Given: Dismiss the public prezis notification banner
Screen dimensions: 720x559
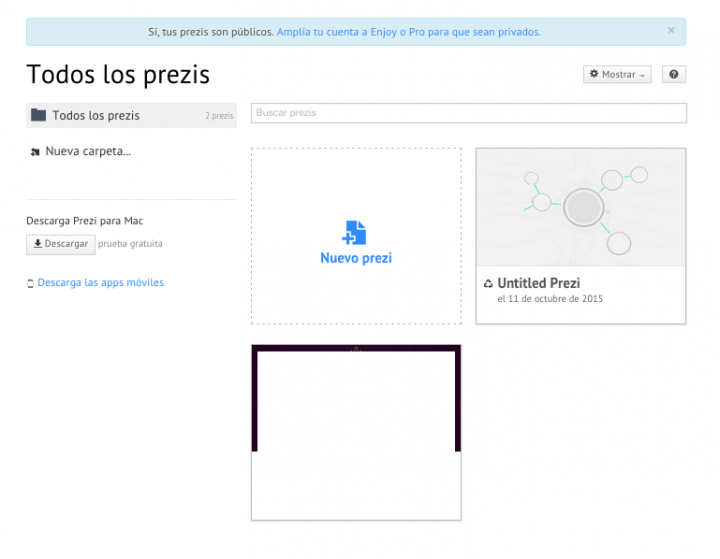Looking at the screenshot, I should coord(671,31).
